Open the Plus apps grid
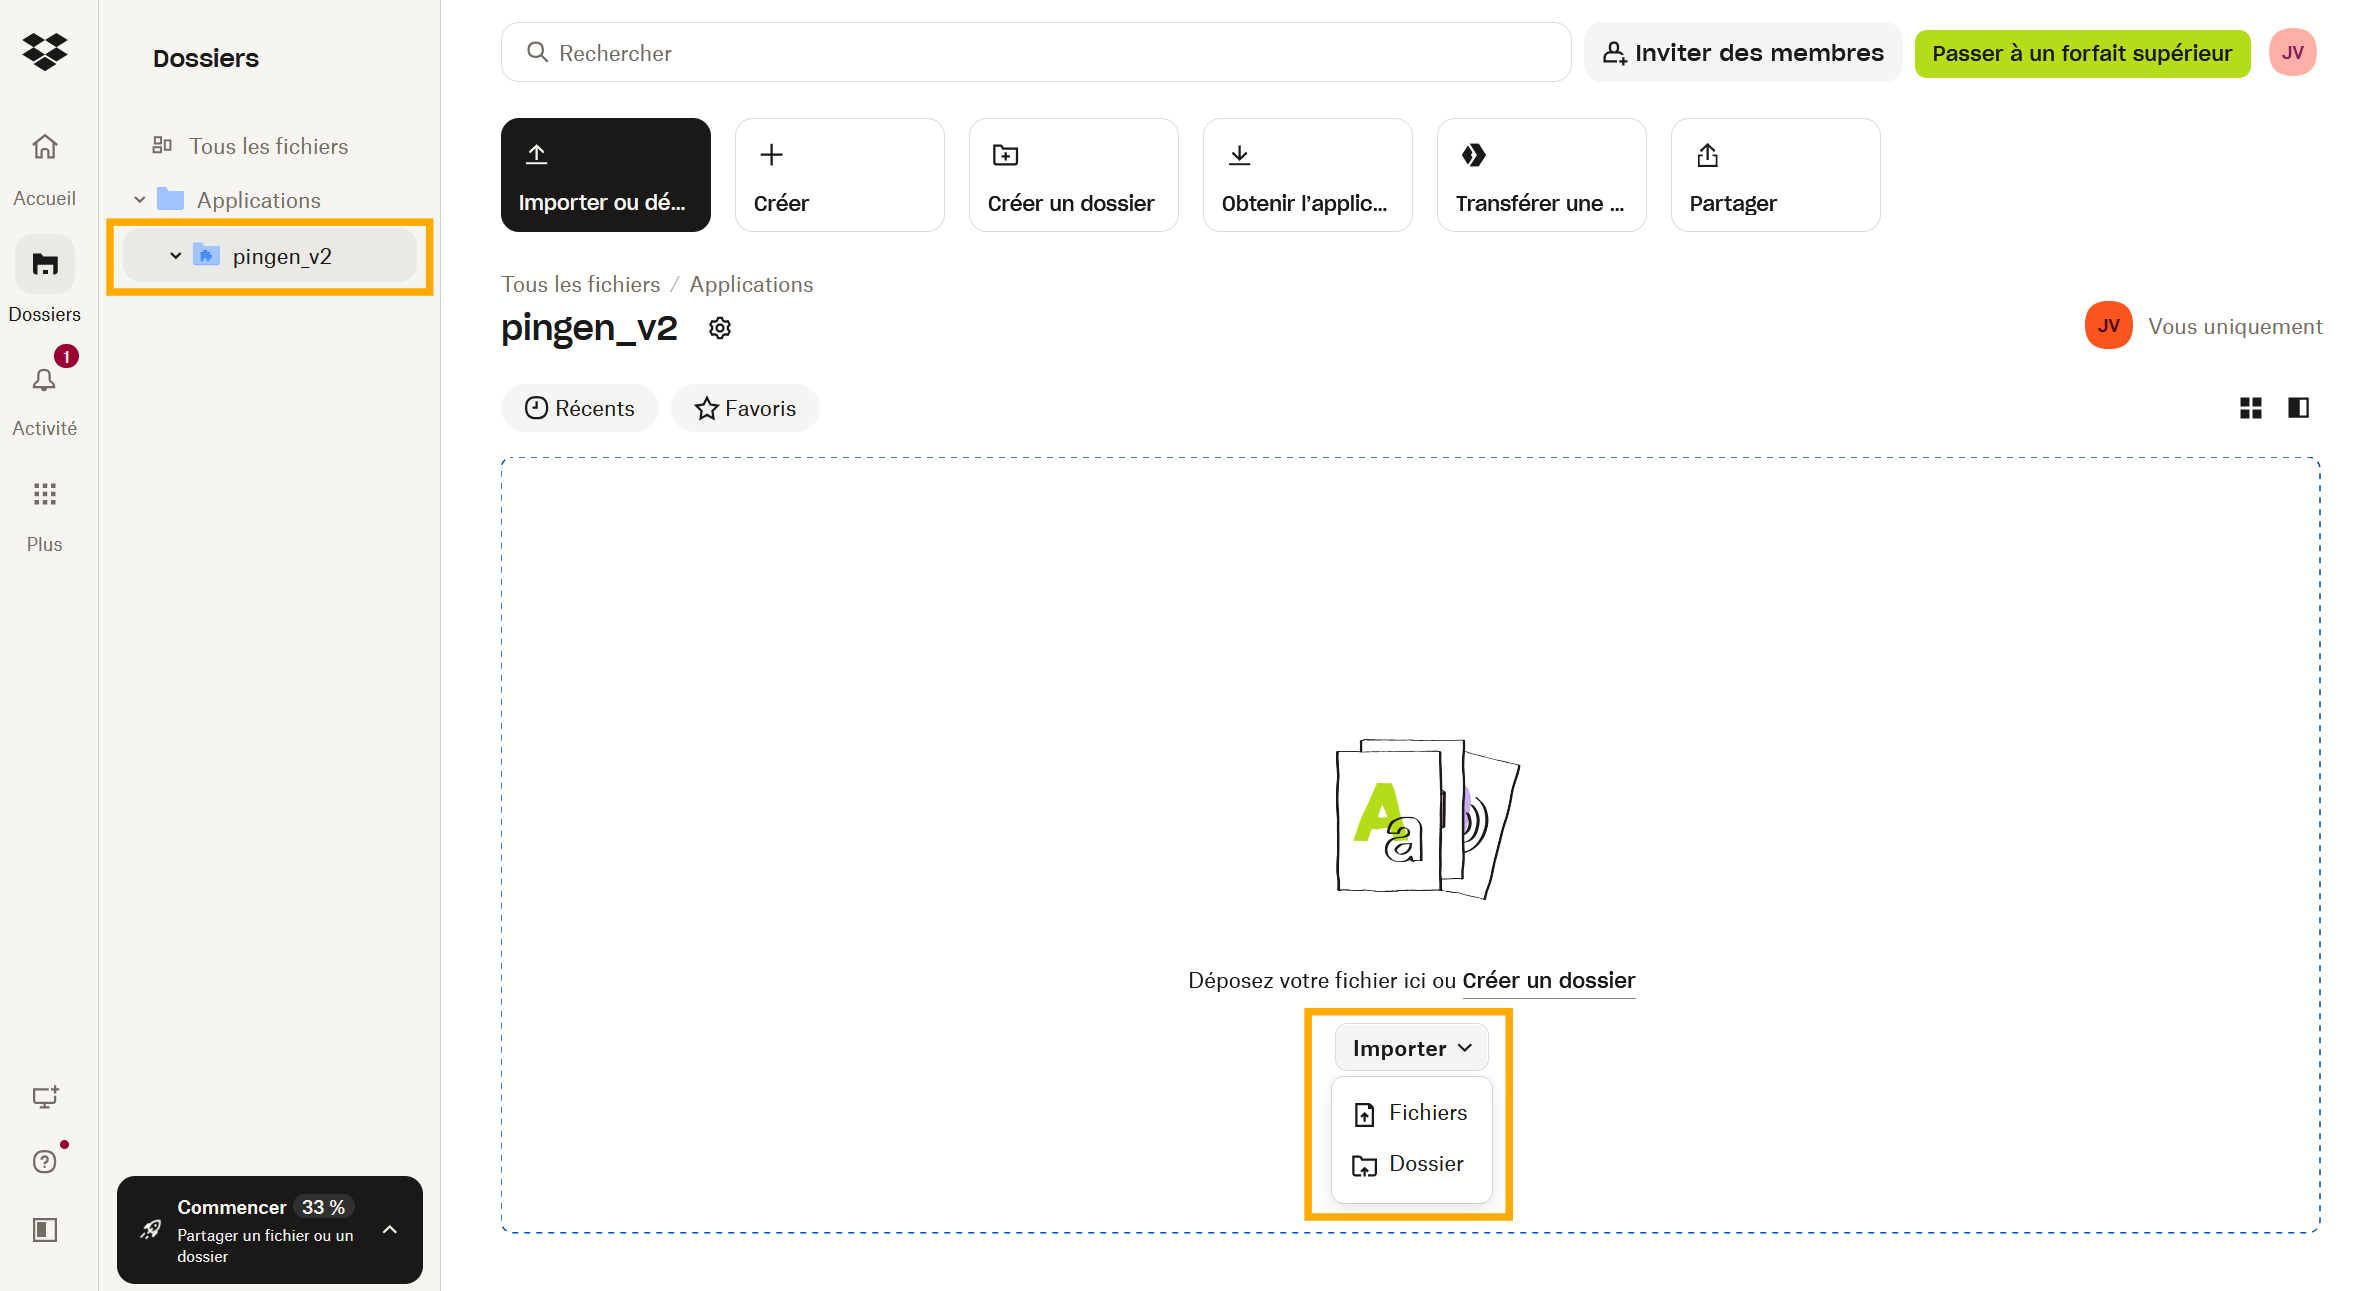 point(45,494)
